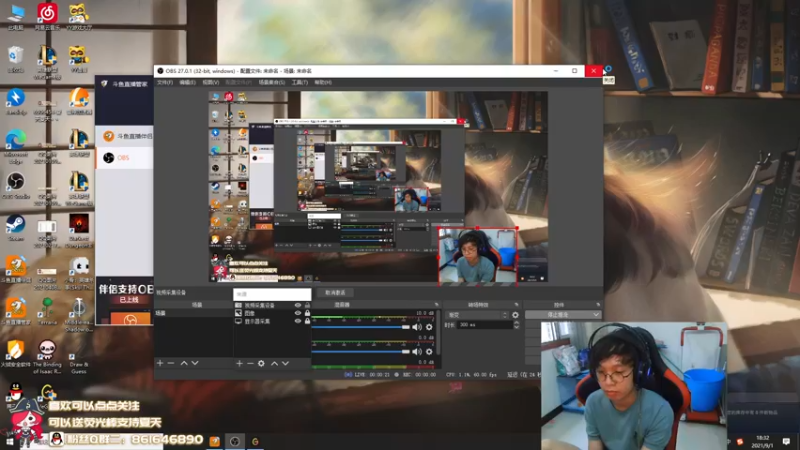The height and width of the screenshot is (450, 800).
Task: Move selected source down in Sources panel
Action: (285, 363)
